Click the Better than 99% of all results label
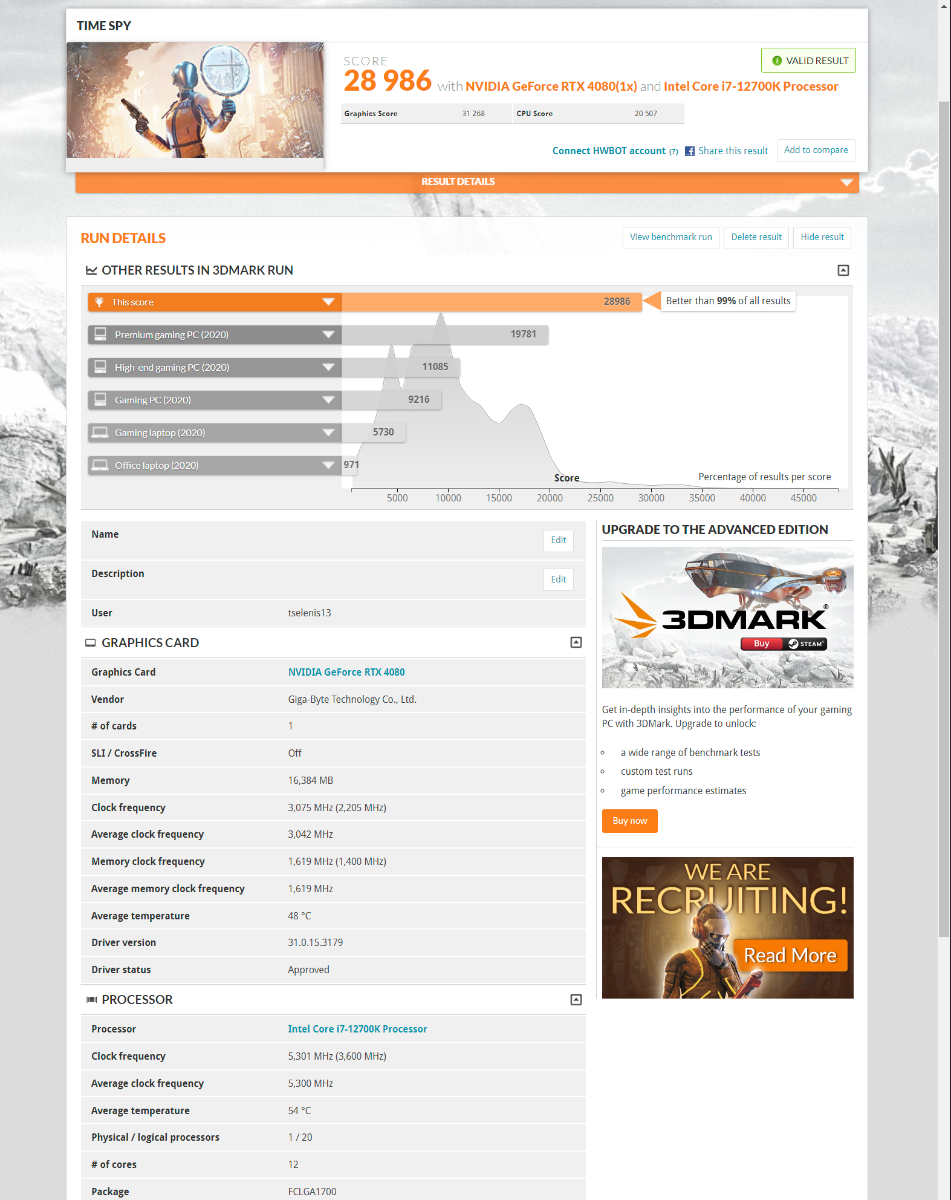 728,301
